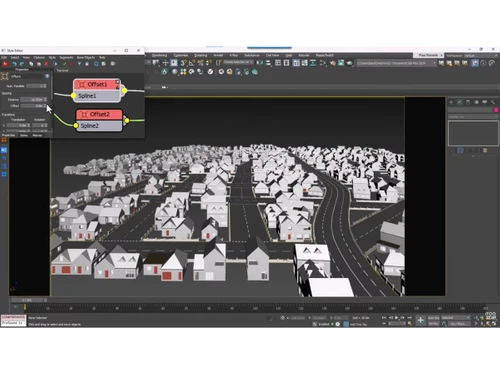
Task: Click the time slider handle above the timeline
Action: click(x=27, y=300)
